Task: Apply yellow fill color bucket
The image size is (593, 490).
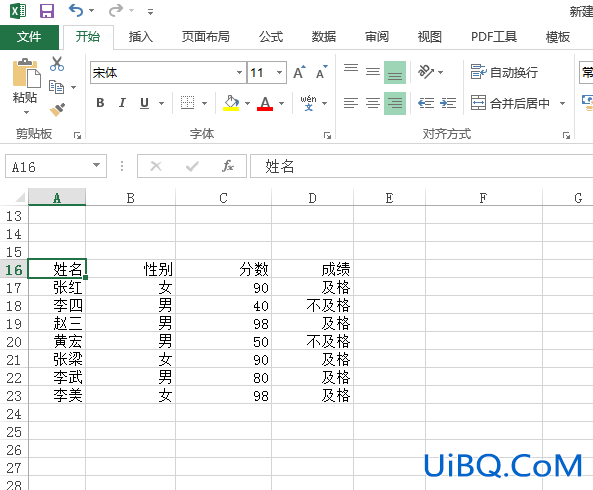Action: coord(231,102)
